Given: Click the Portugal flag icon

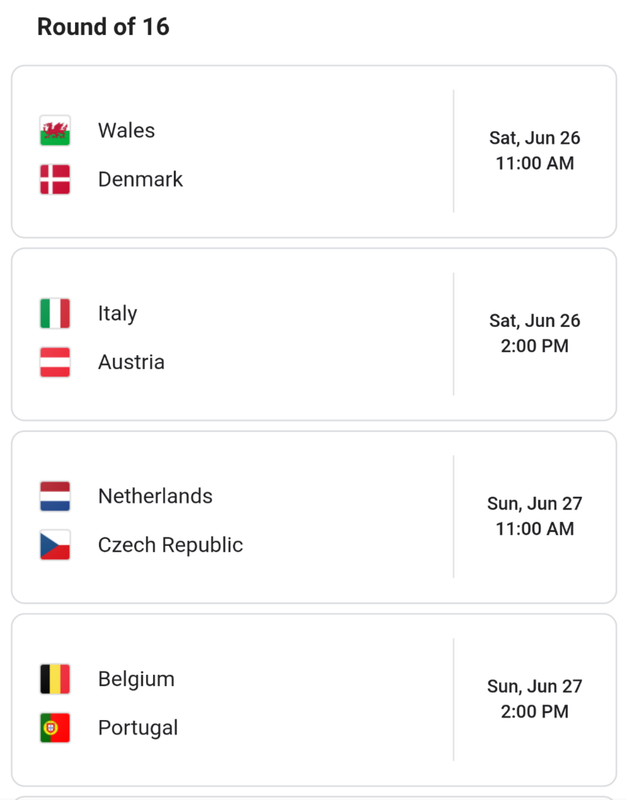Looking at the screenshot, I should coord(55,728).
